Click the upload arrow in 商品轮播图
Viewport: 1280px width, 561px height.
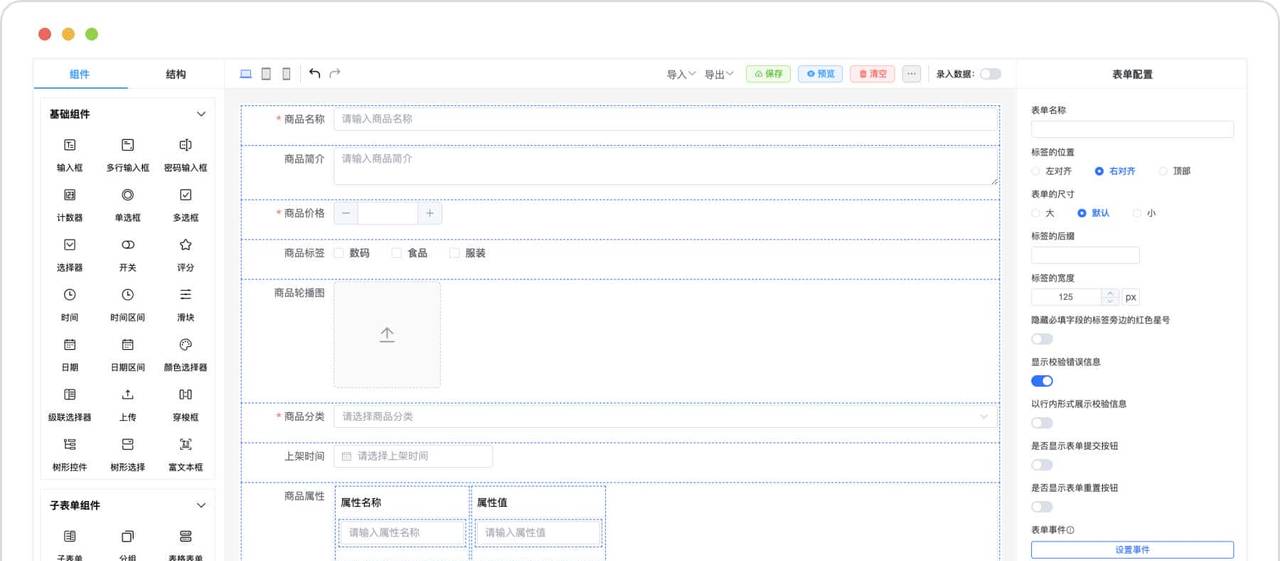[x=387, y=335]
